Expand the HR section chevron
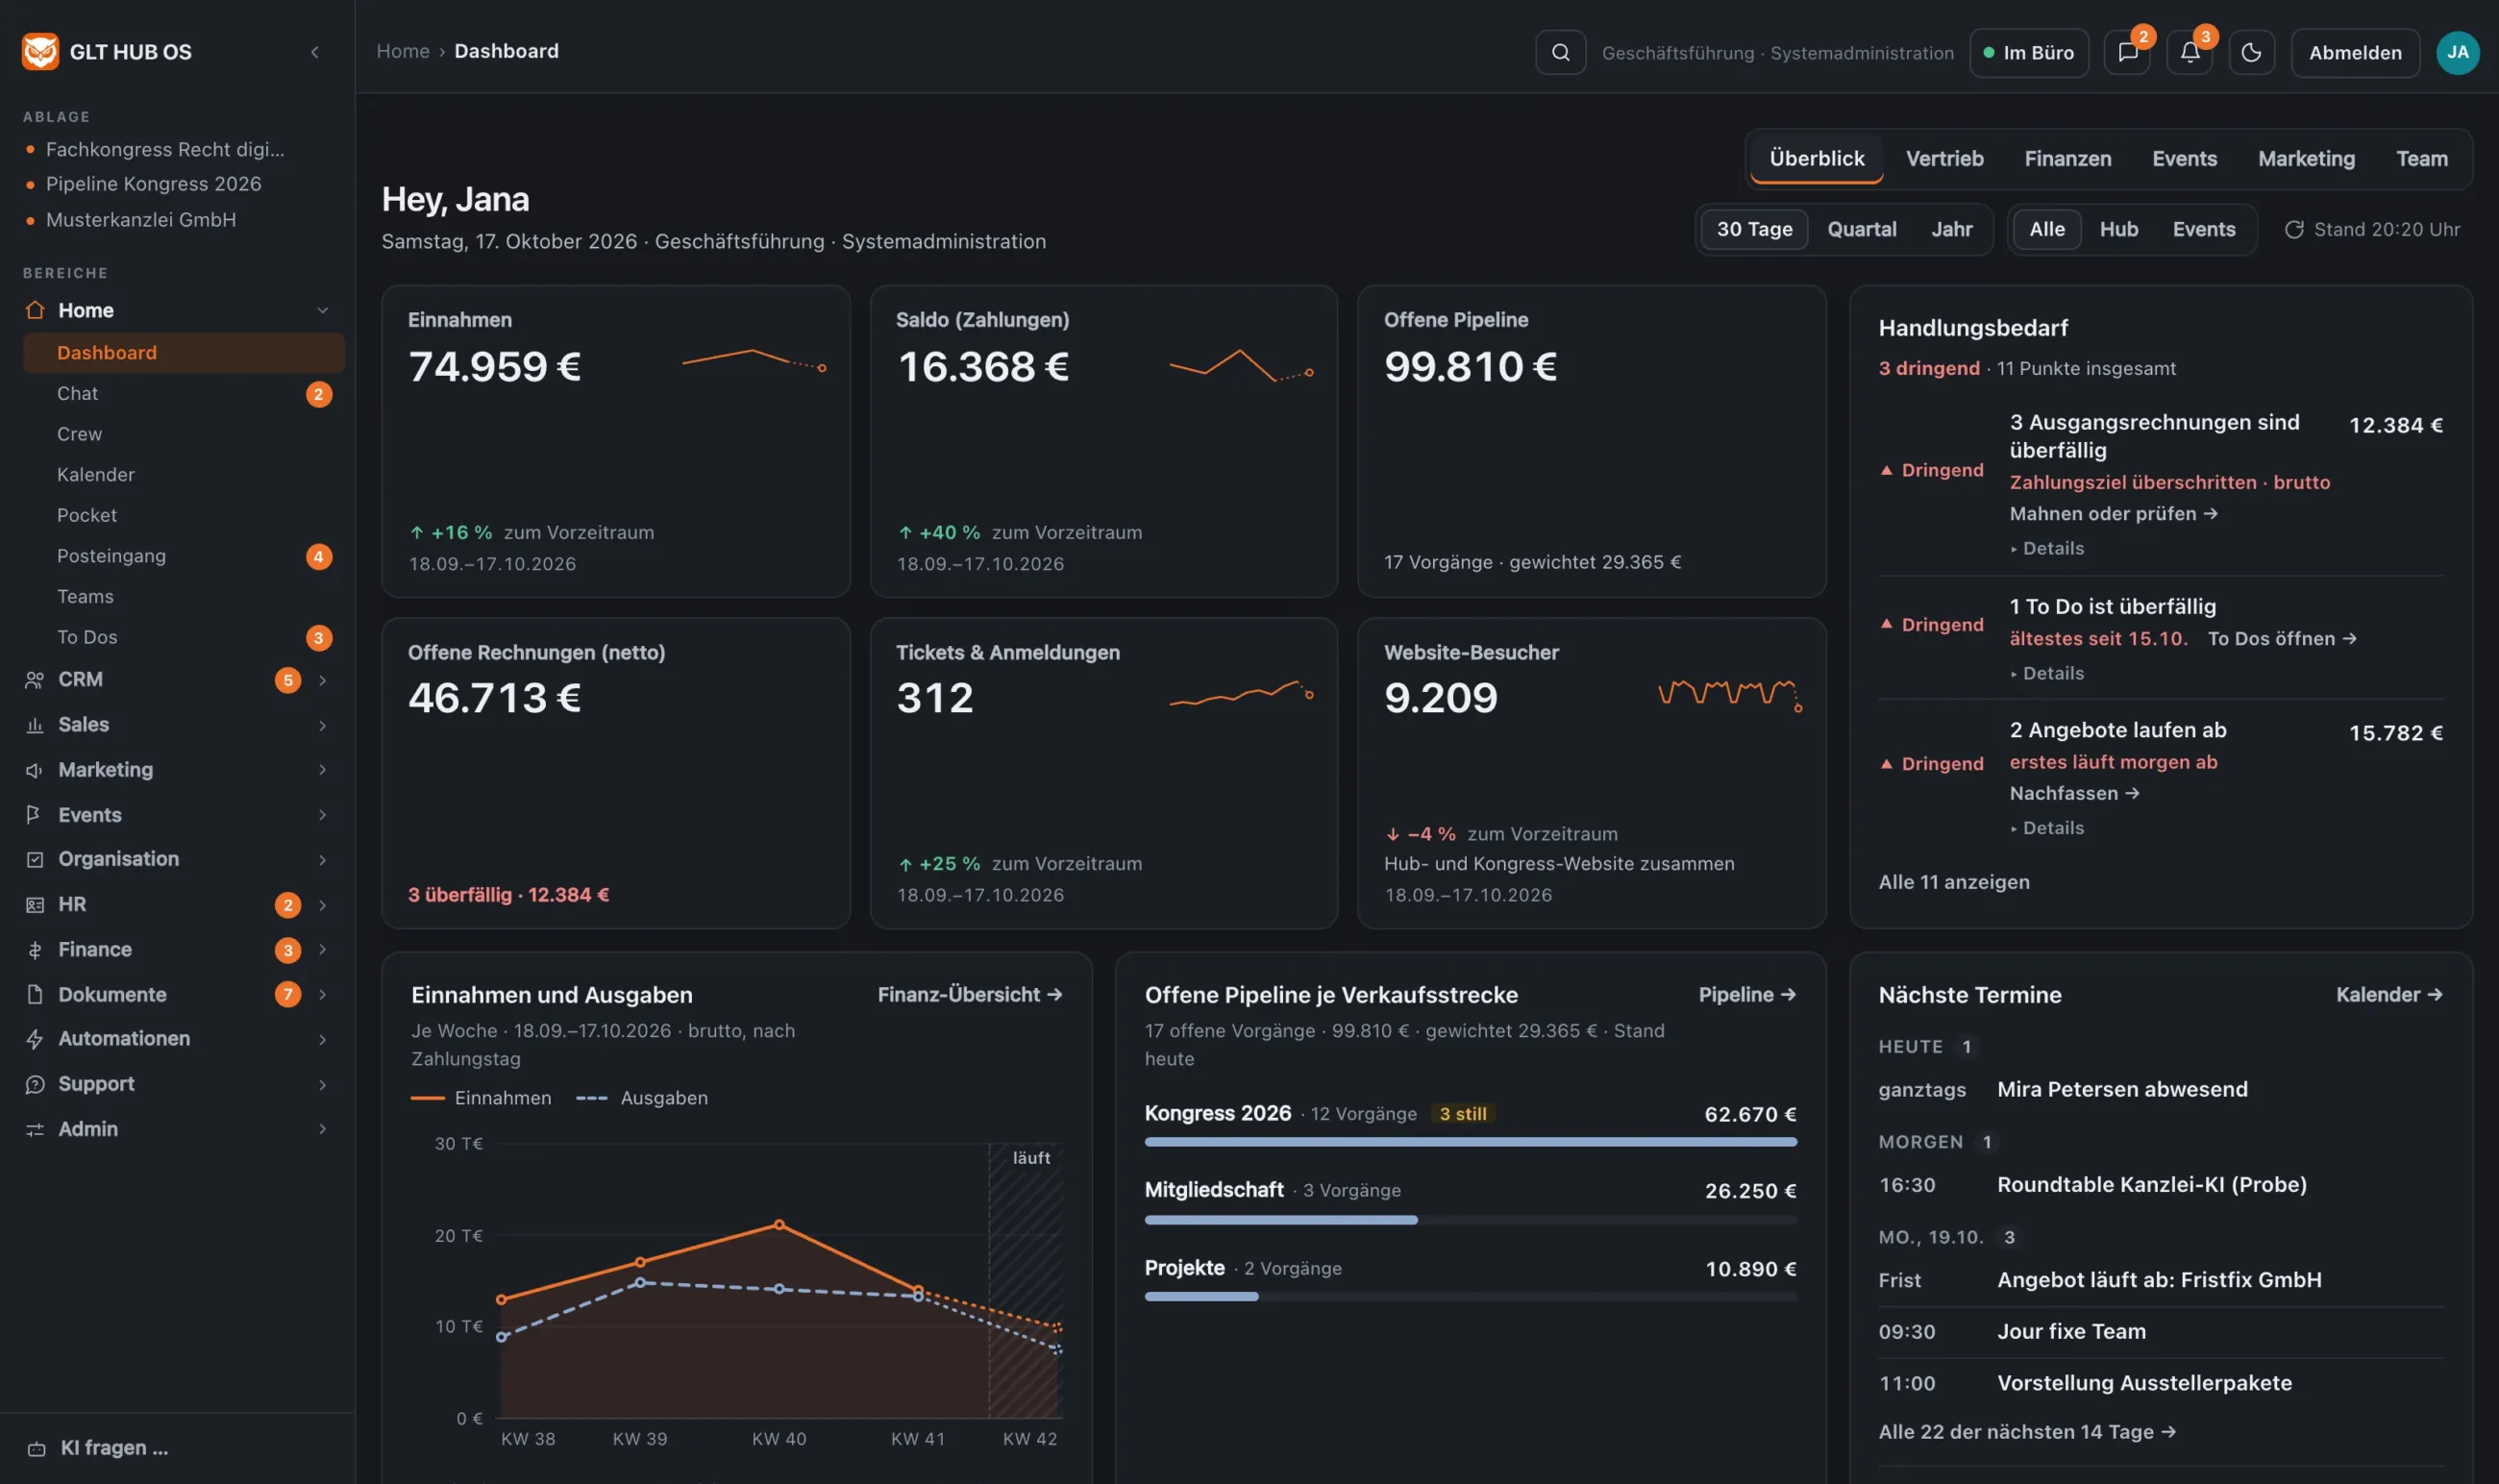 (322, 905)
